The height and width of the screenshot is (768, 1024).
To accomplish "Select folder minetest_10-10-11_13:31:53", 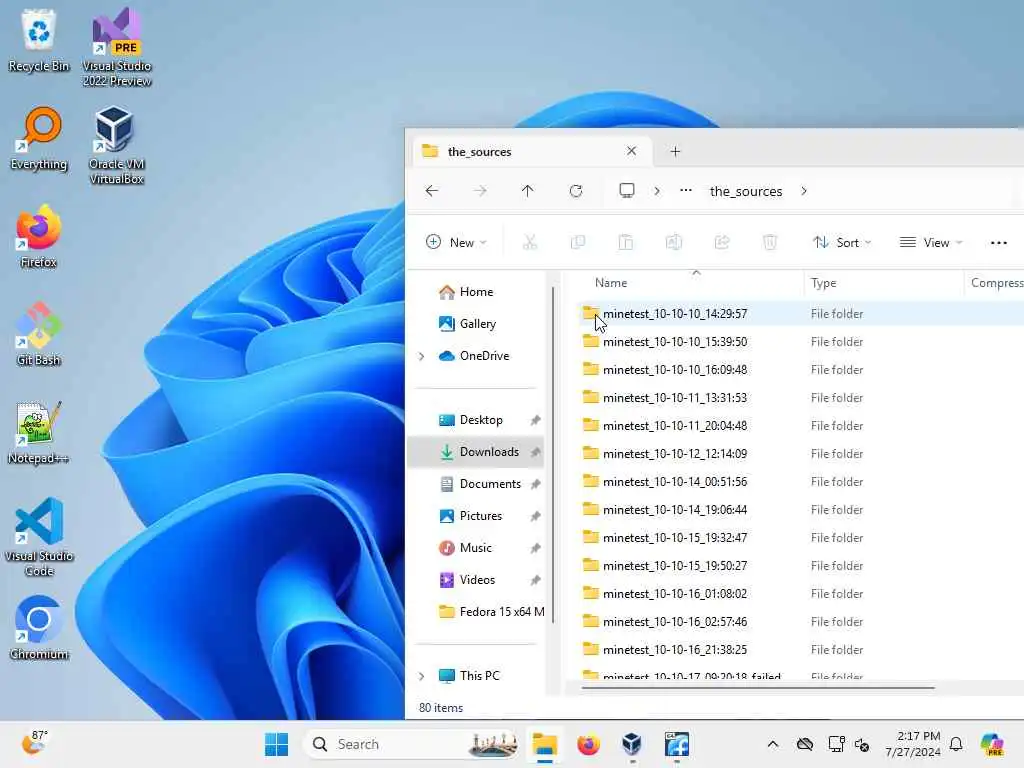I will click(675, 398).
